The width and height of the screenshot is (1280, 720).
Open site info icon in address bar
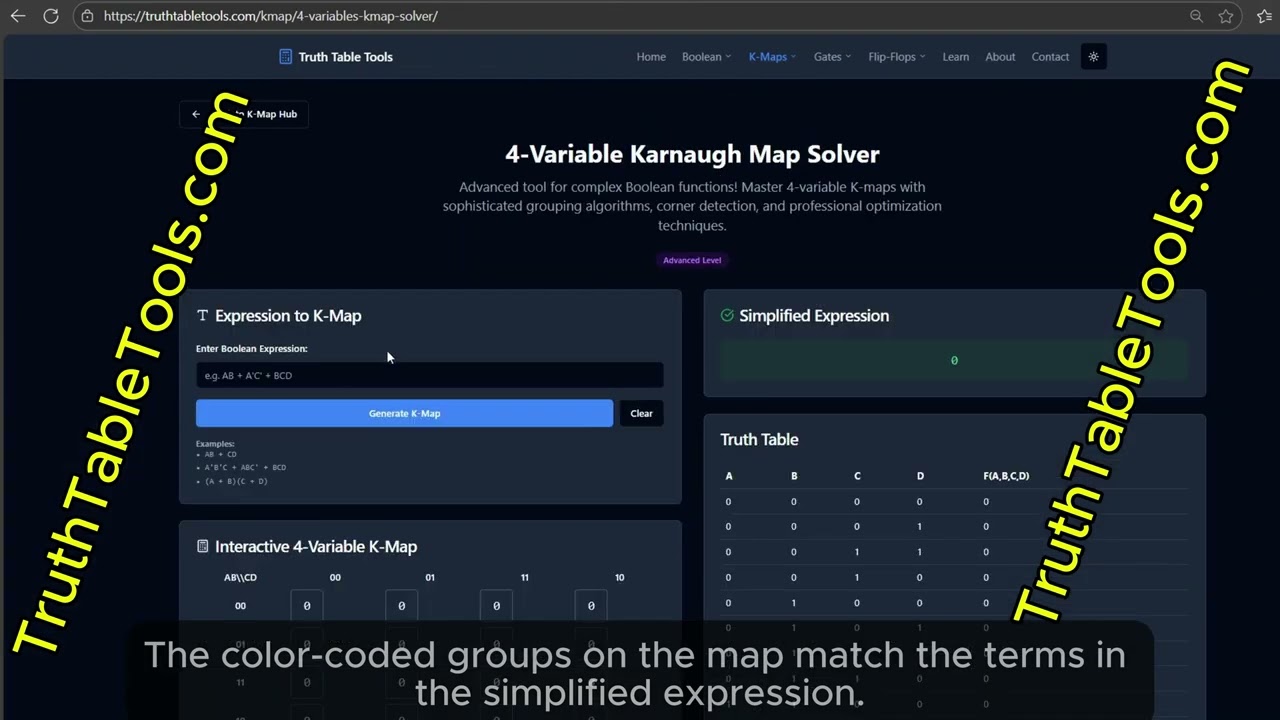pos(87,16)
